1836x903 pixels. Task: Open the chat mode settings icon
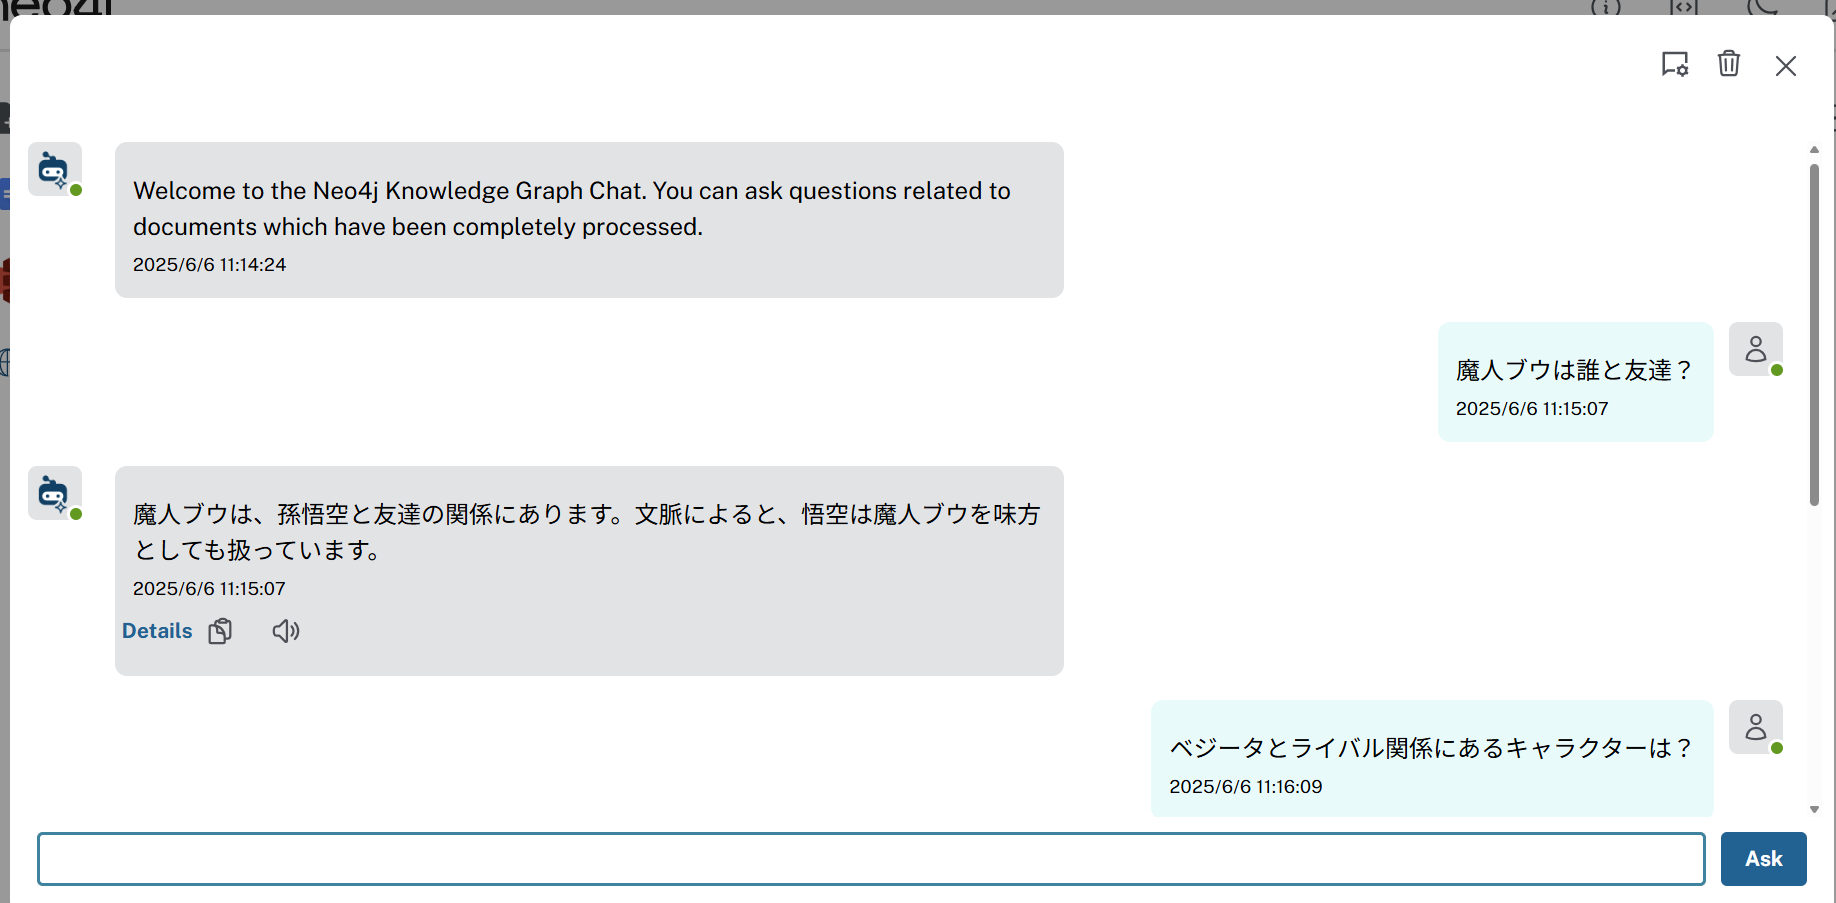pyautogui.click(x=1675, y=64)
